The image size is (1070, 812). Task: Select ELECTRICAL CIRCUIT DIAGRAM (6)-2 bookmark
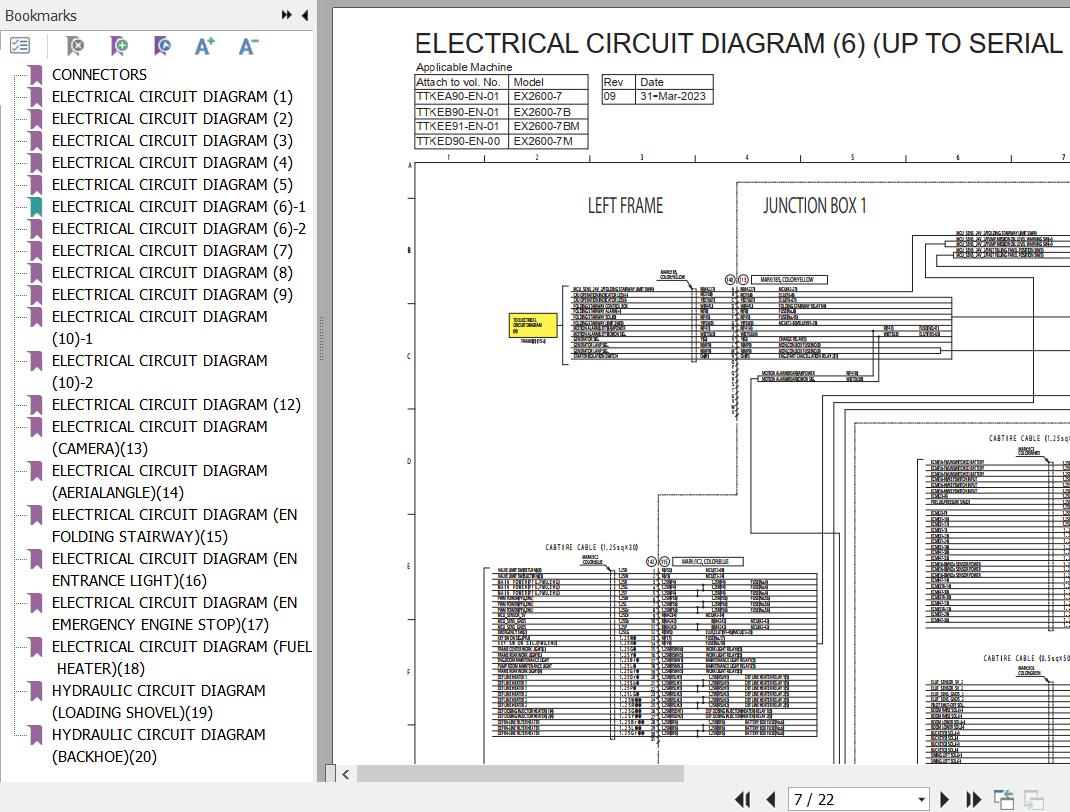coord(179,229)
